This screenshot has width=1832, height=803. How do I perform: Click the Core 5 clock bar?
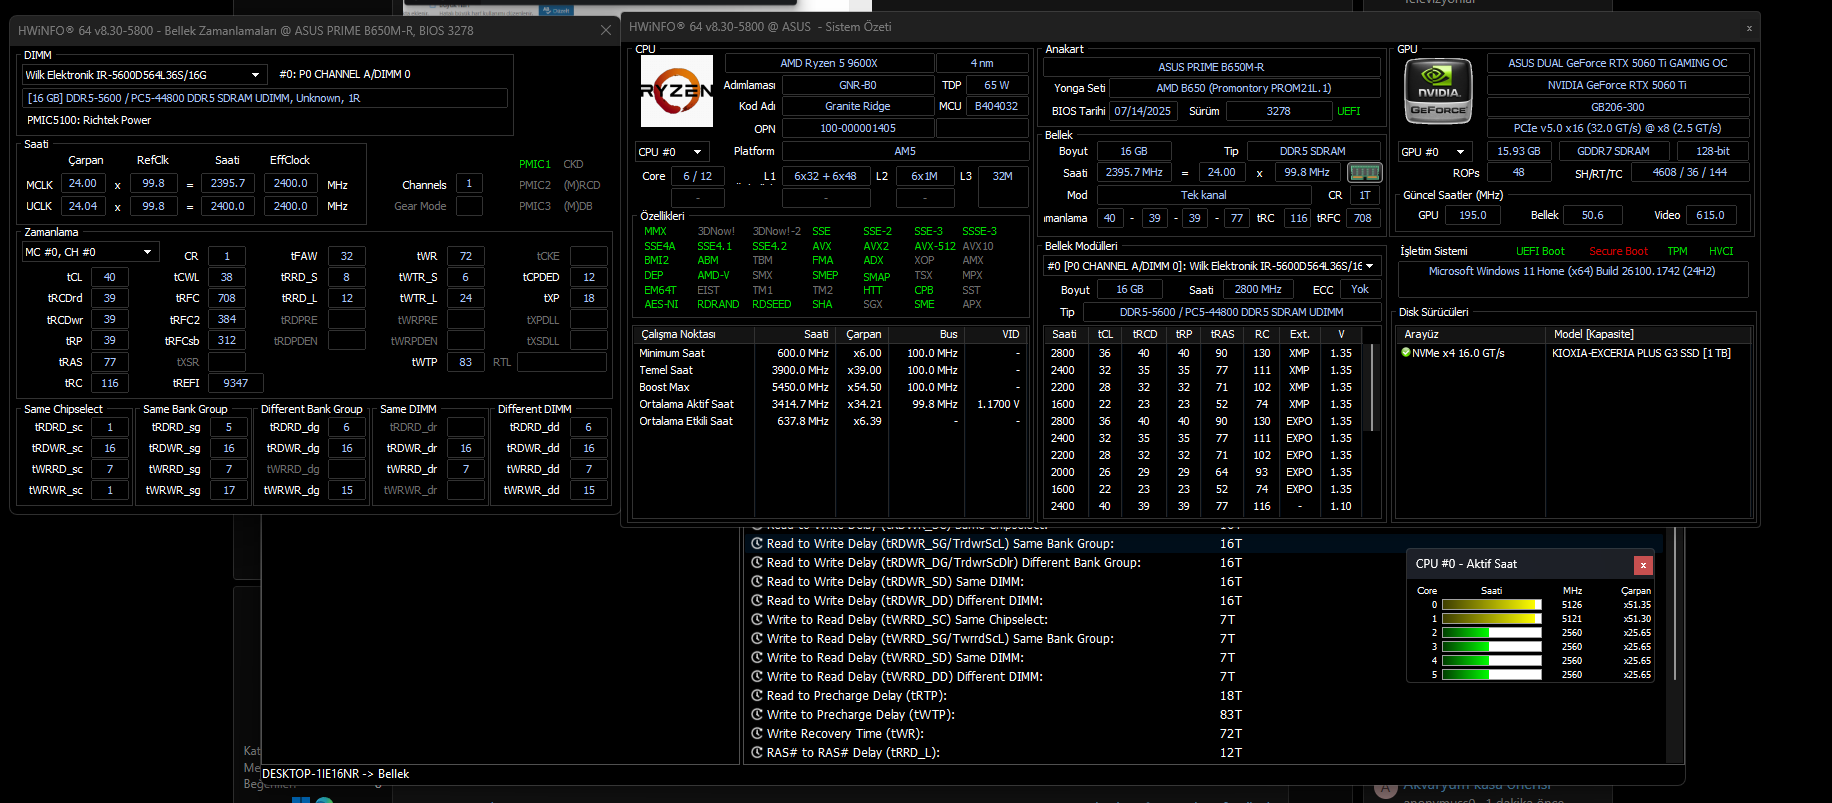(x=1492, y=675)
